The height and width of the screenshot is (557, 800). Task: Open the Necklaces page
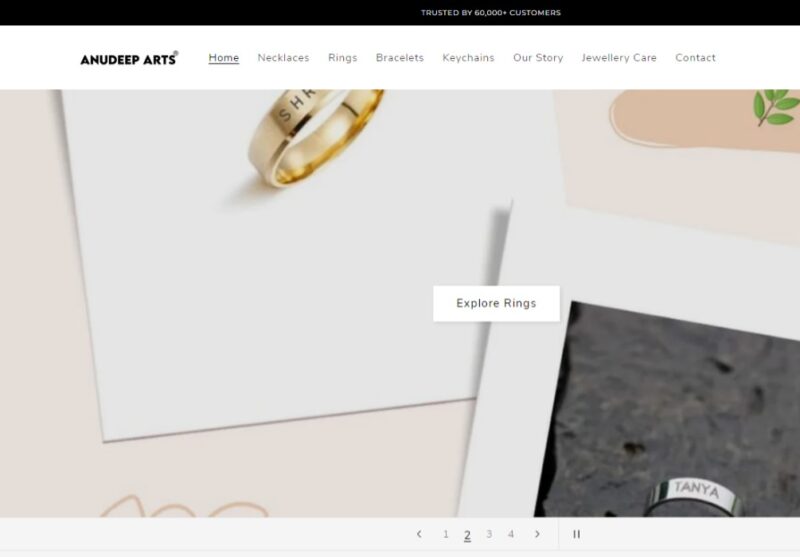pos(283,58)
